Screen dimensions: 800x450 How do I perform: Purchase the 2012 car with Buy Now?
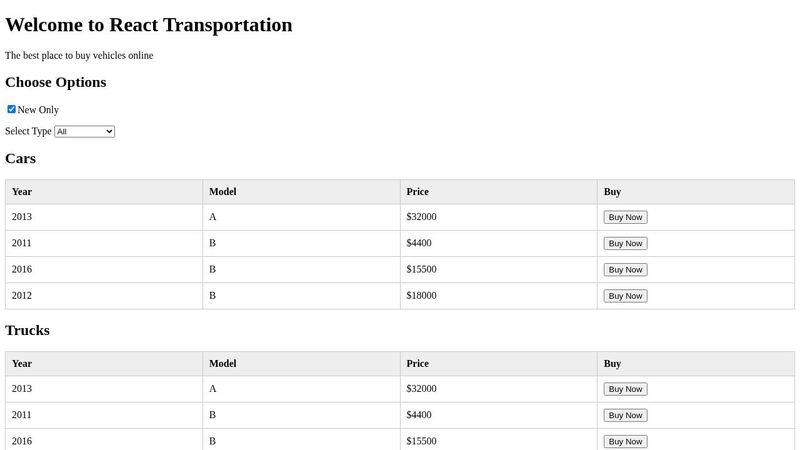click(x=625, y=296)
